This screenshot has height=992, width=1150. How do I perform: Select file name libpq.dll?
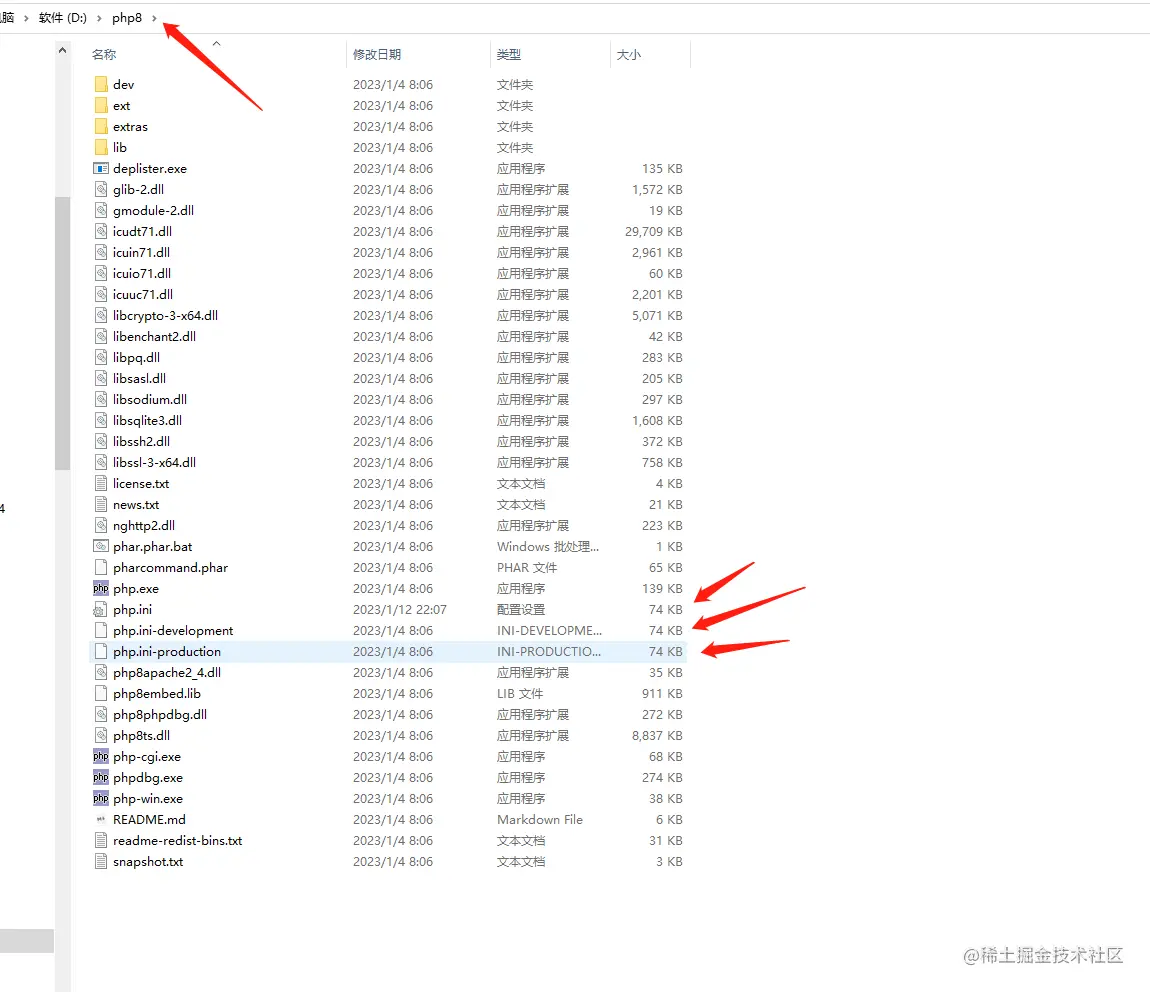coord(136,358)
